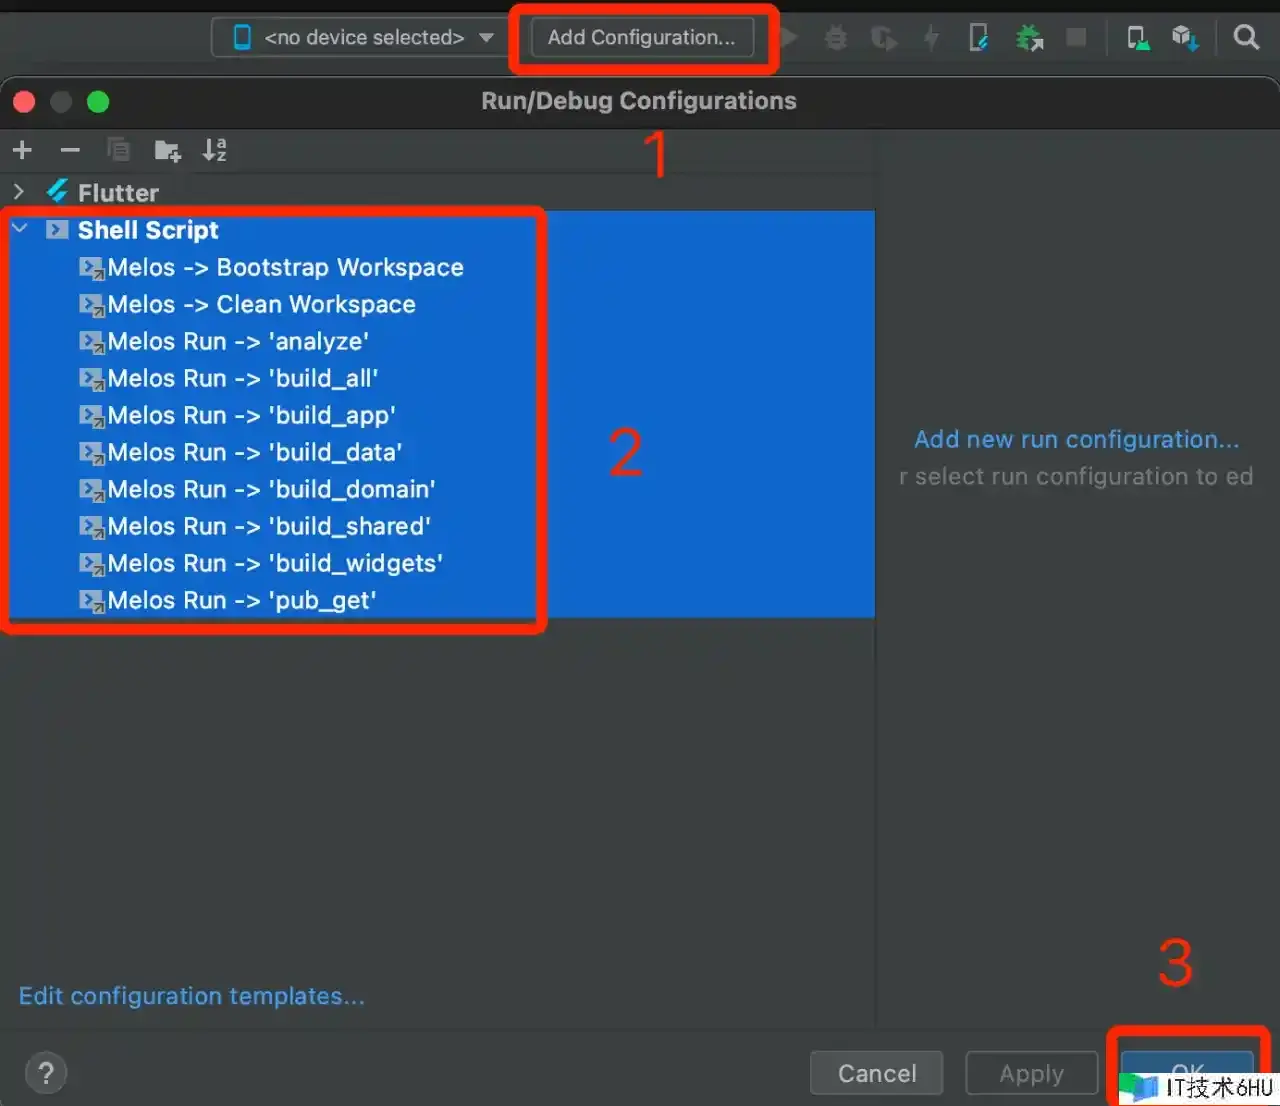Click the Add Configuration button
Screen dimensions: 1280x1106
click(641, 38)
